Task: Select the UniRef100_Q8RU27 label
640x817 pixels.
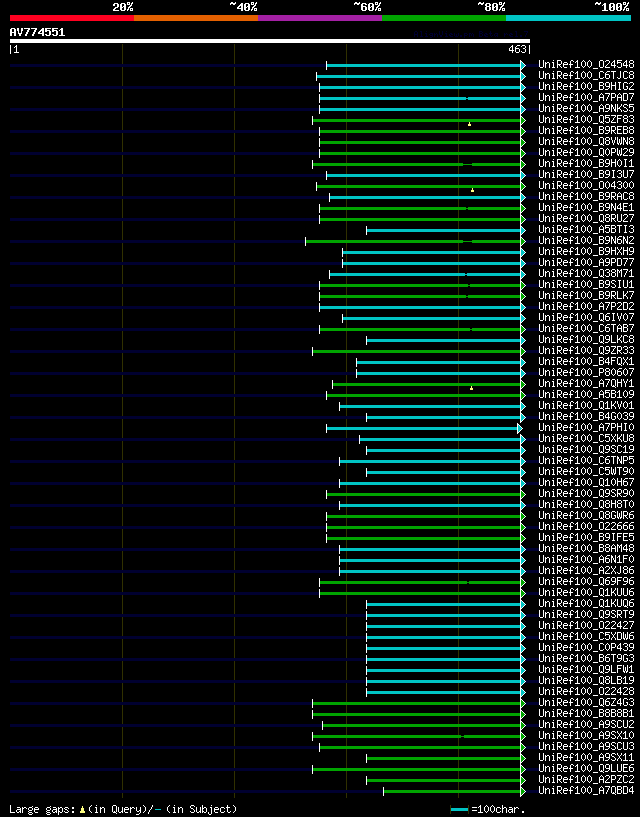Action: [586, 218]
